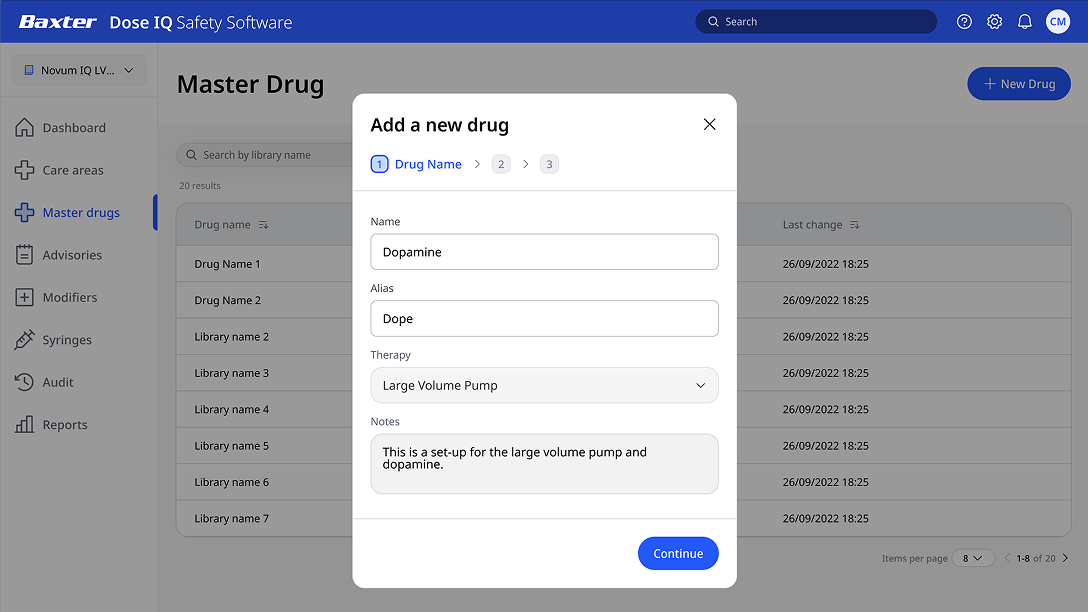Open the Reports section
1088x612 pixels.
tap(65, 424)
